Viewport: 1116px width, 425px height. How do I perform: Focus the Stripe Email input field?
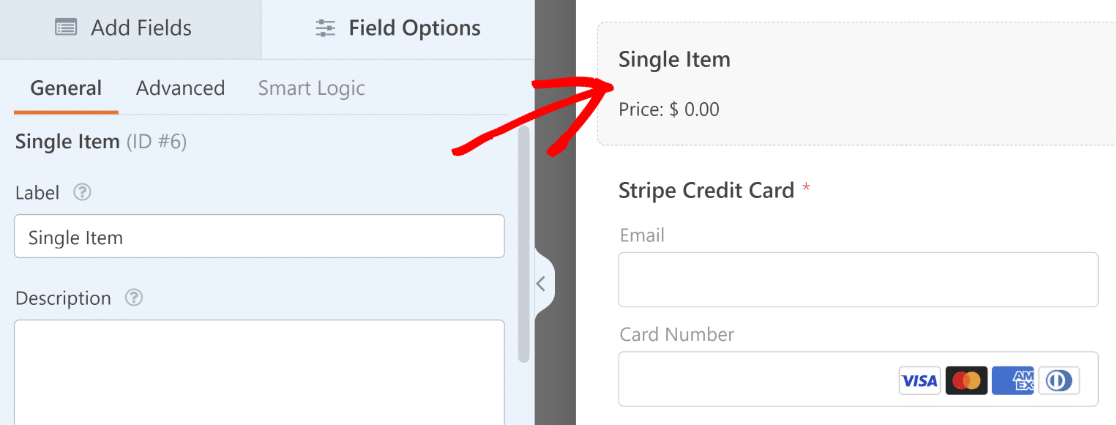coord(858,279)
